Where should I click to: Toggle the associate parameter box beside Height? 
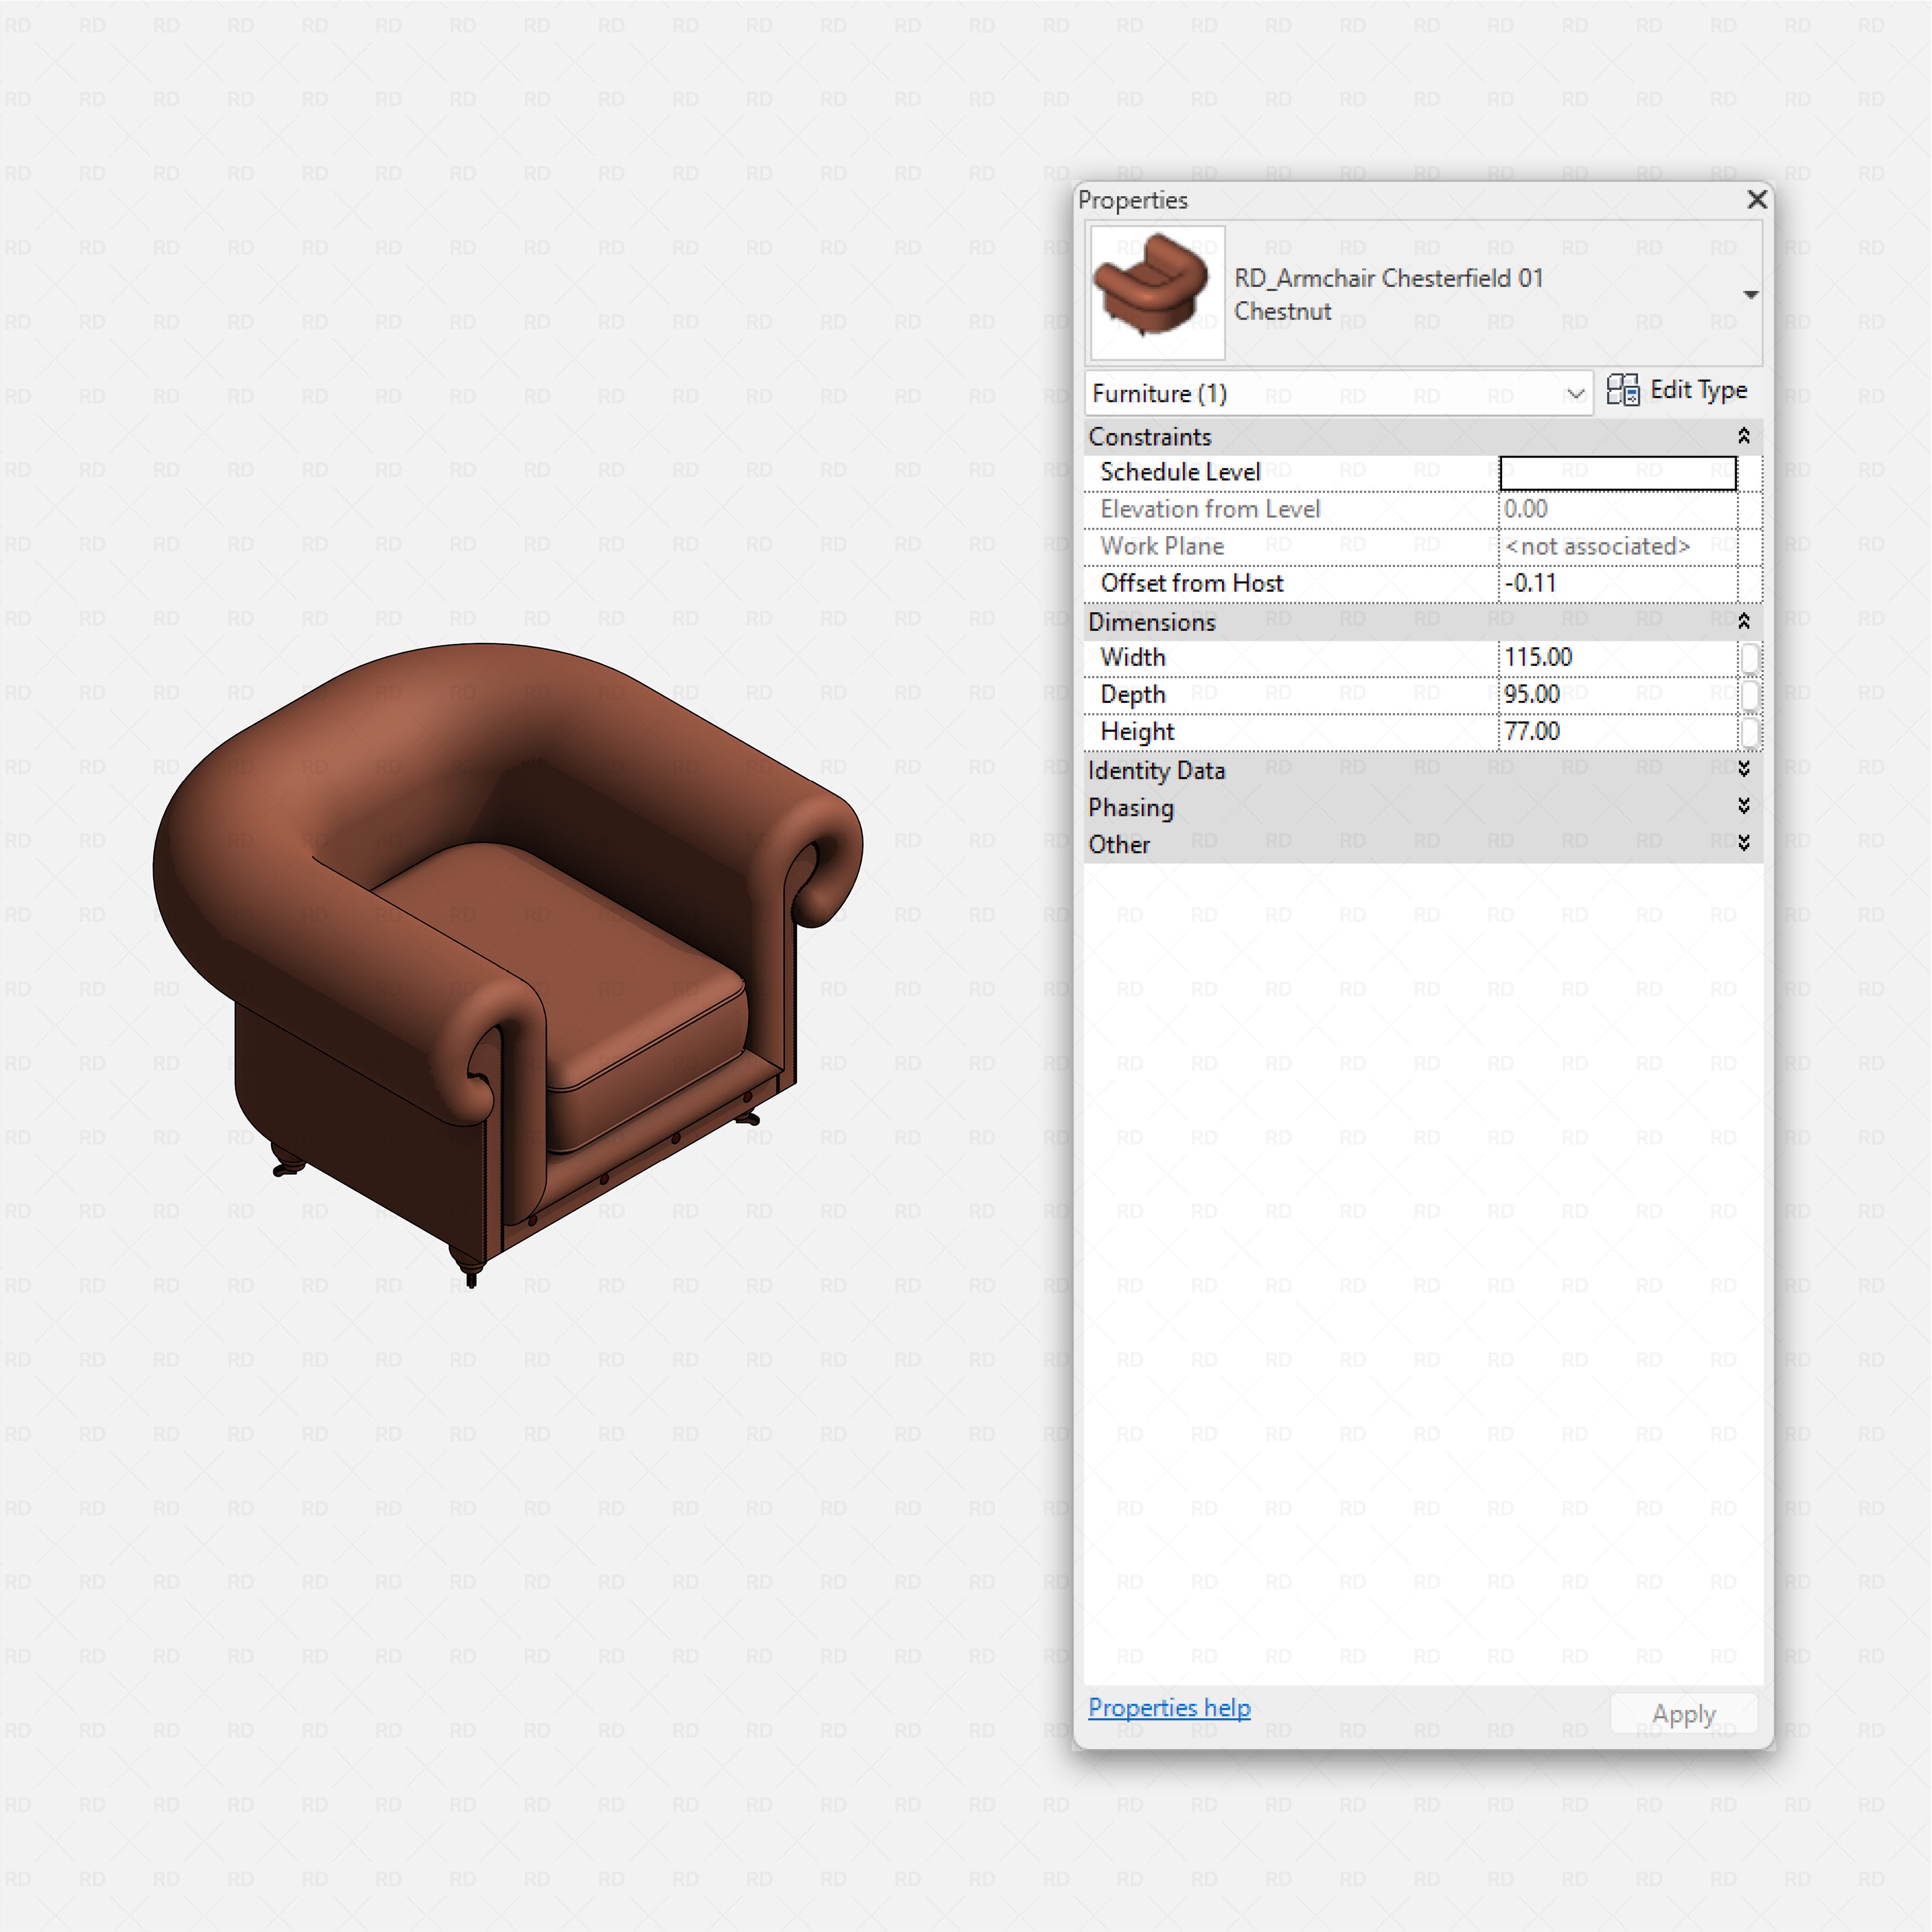coord(1751,731)
